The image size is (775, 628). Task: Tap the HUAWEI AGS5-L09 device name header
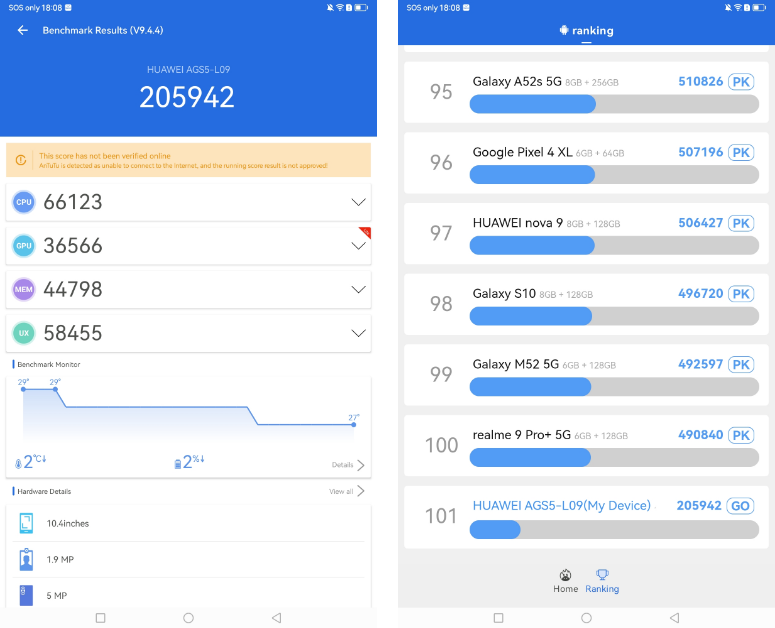click(188, 70)
